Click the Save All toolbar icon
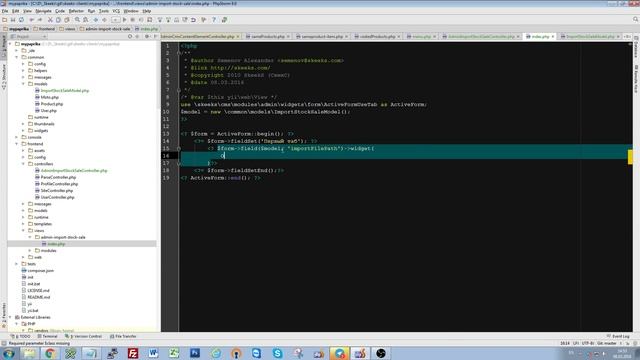The image size is (640, 360). click(13, 20)
